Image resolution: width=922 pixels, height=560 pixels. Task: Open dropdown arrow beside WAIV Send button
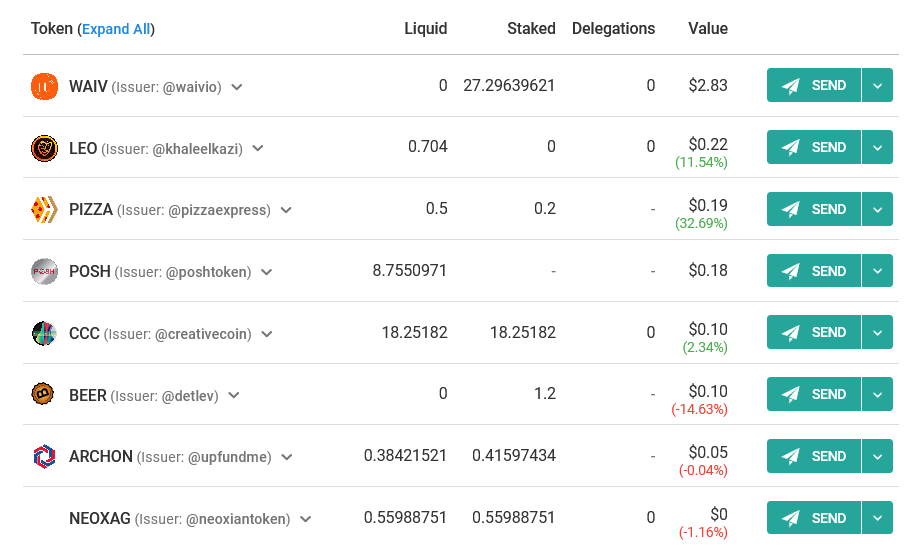(x=877, y=86)
